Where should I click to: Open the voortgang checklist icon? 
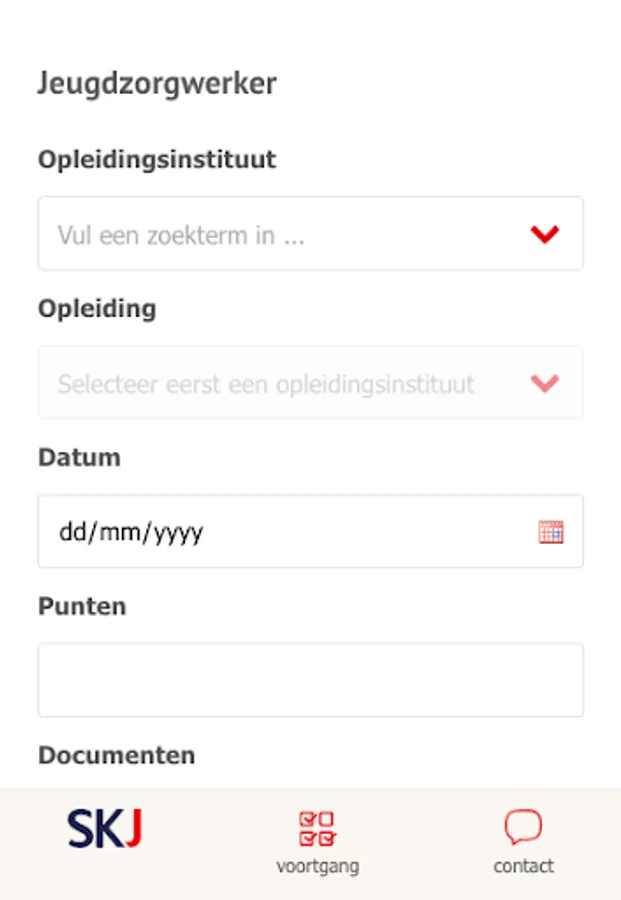[317, 828]
